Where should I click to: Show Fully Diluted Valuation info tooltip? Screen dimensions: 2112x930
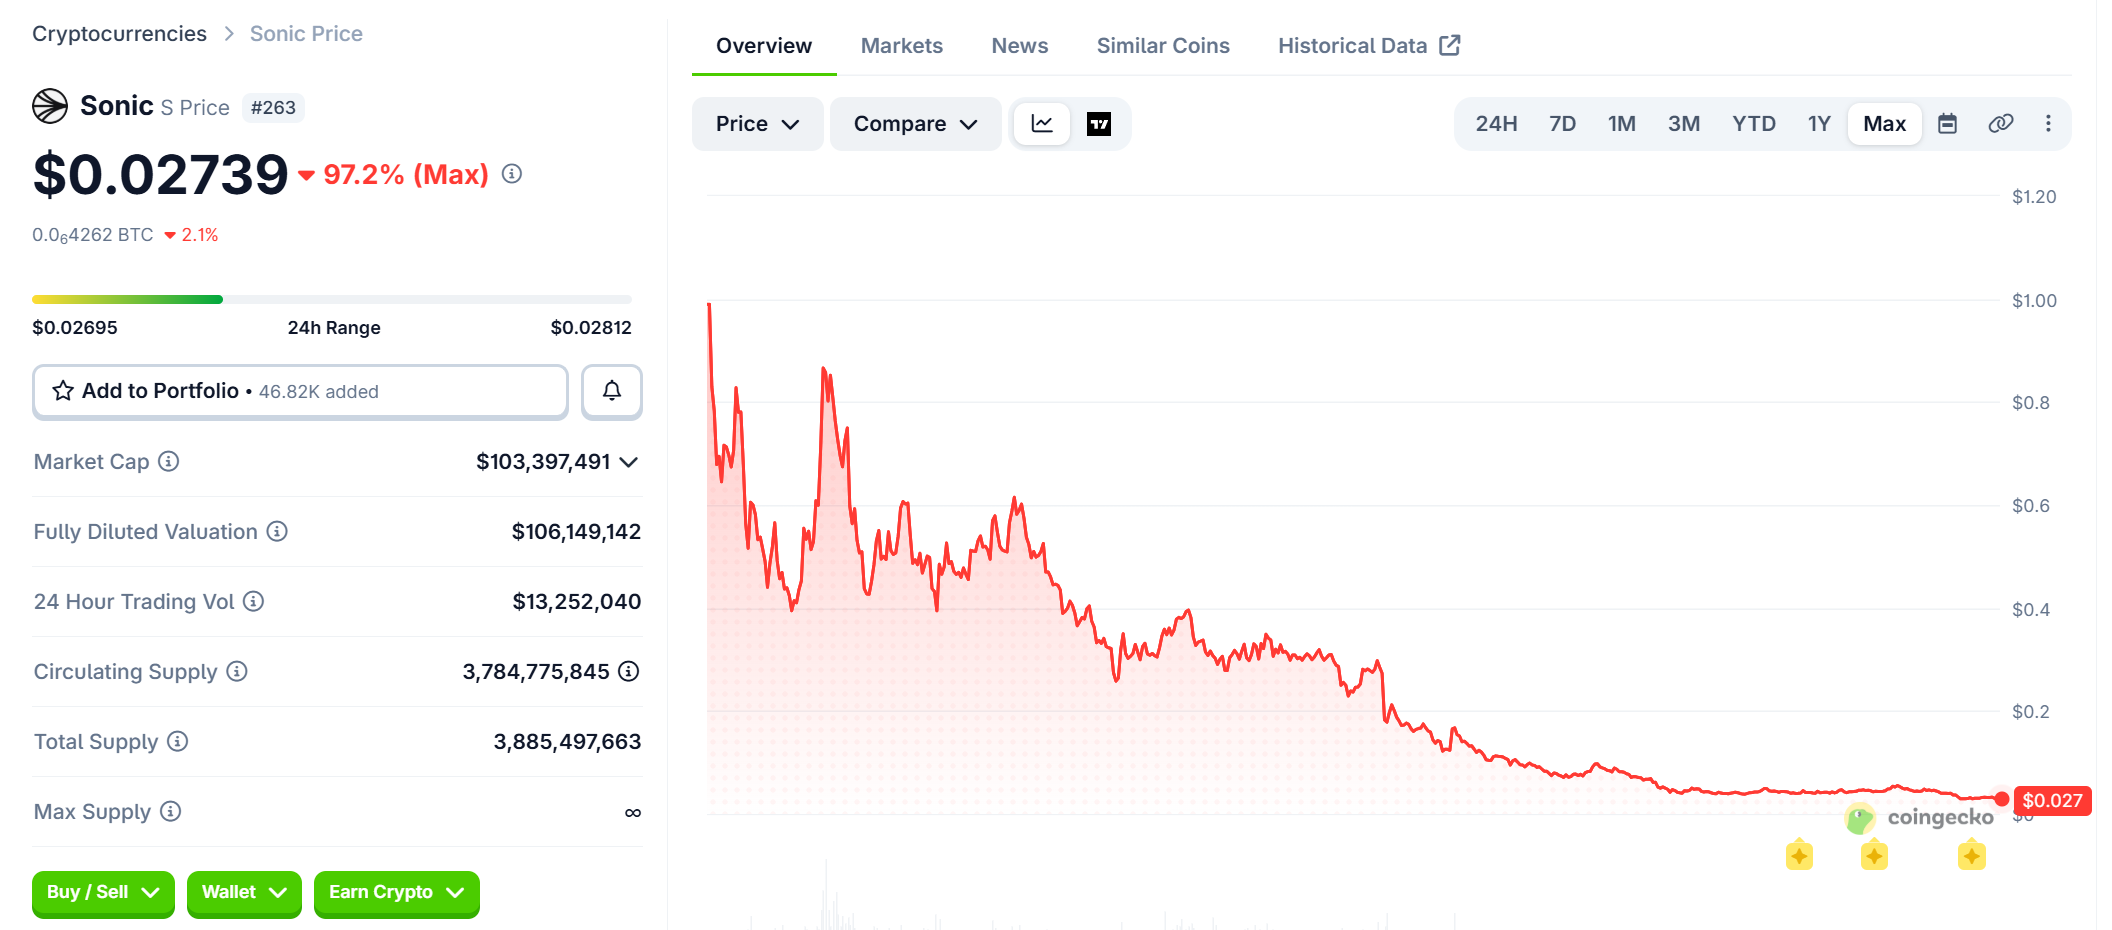click(277, 531)
